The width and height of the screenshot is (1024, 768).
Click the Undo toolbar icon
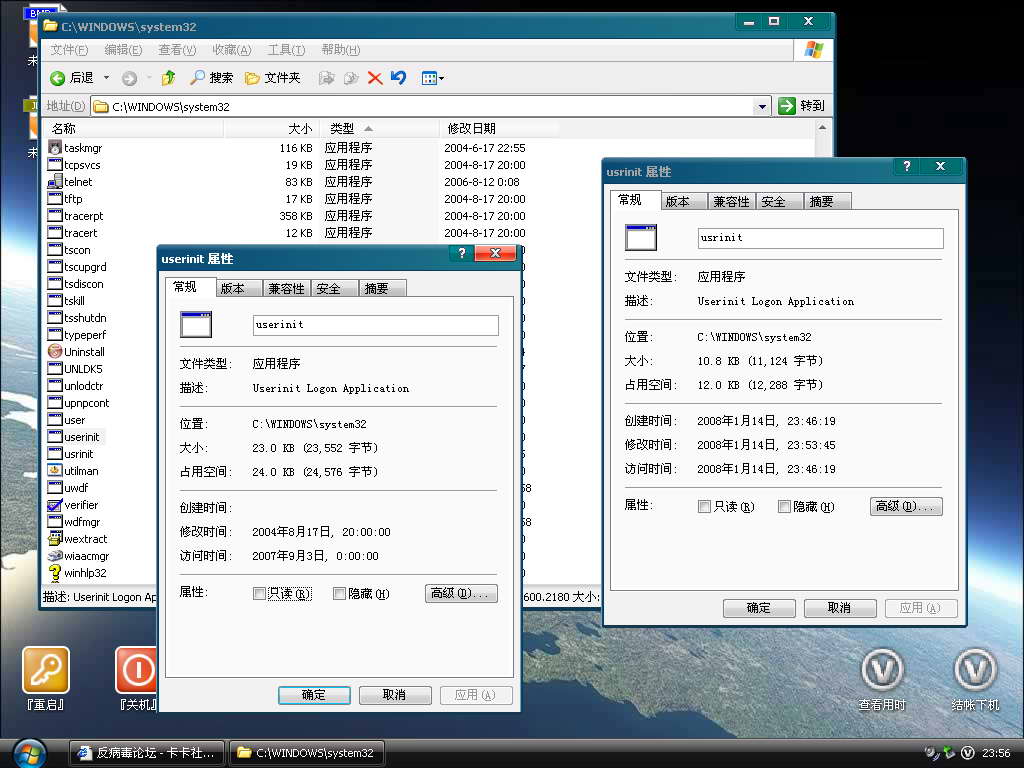pyautogui.click(x=398, y=78)
